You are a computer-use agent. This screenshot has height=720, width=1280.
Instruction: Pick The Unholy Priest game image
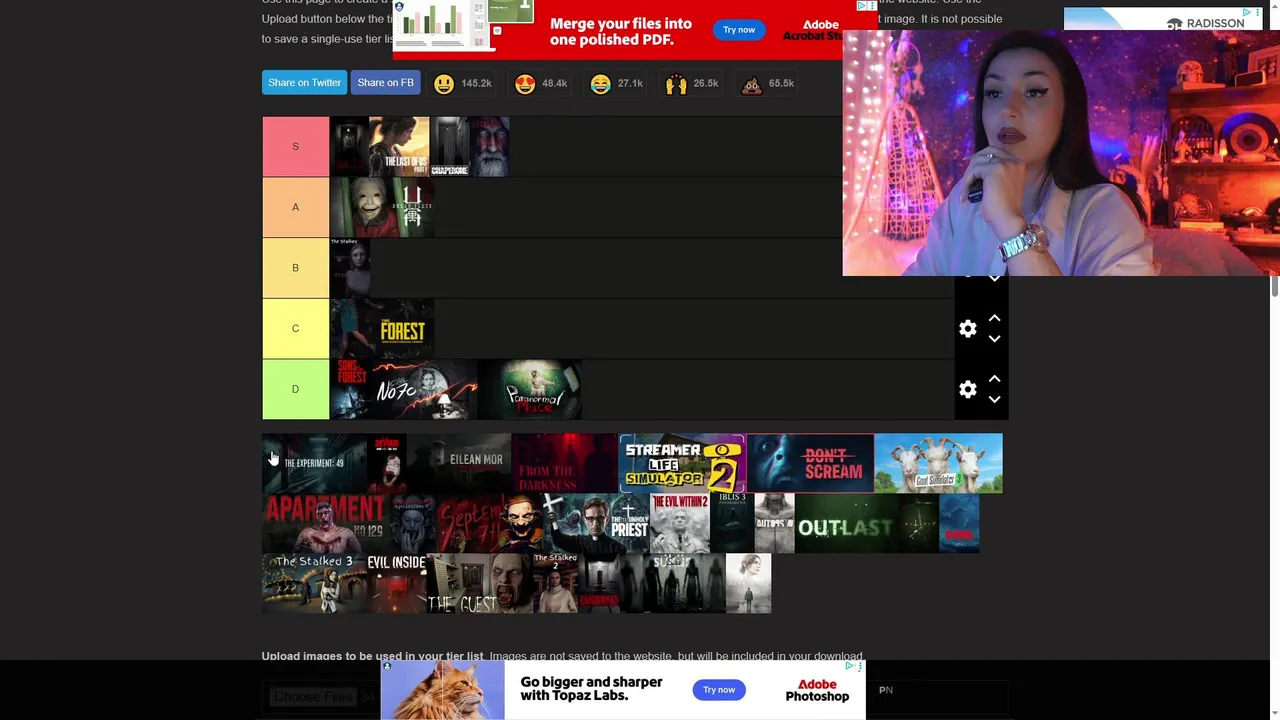click(x=597, y=523)
